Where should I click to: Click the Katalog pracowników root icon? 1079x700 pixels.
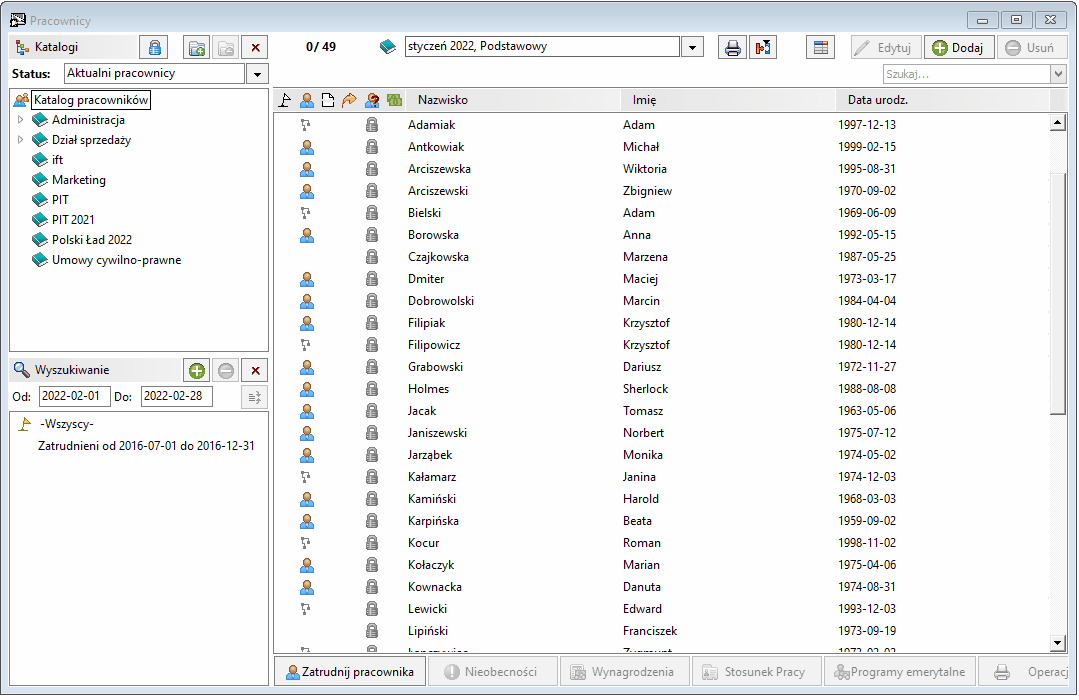21,100
